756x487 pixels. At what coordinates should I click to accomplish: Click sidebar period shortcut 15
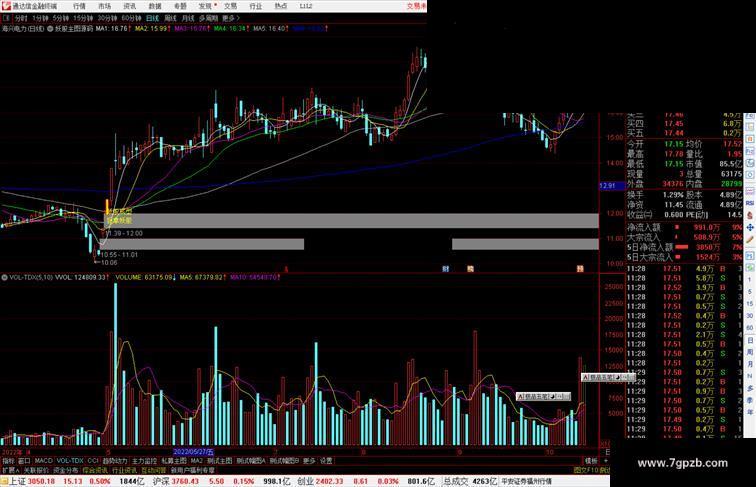pos(750,304)
